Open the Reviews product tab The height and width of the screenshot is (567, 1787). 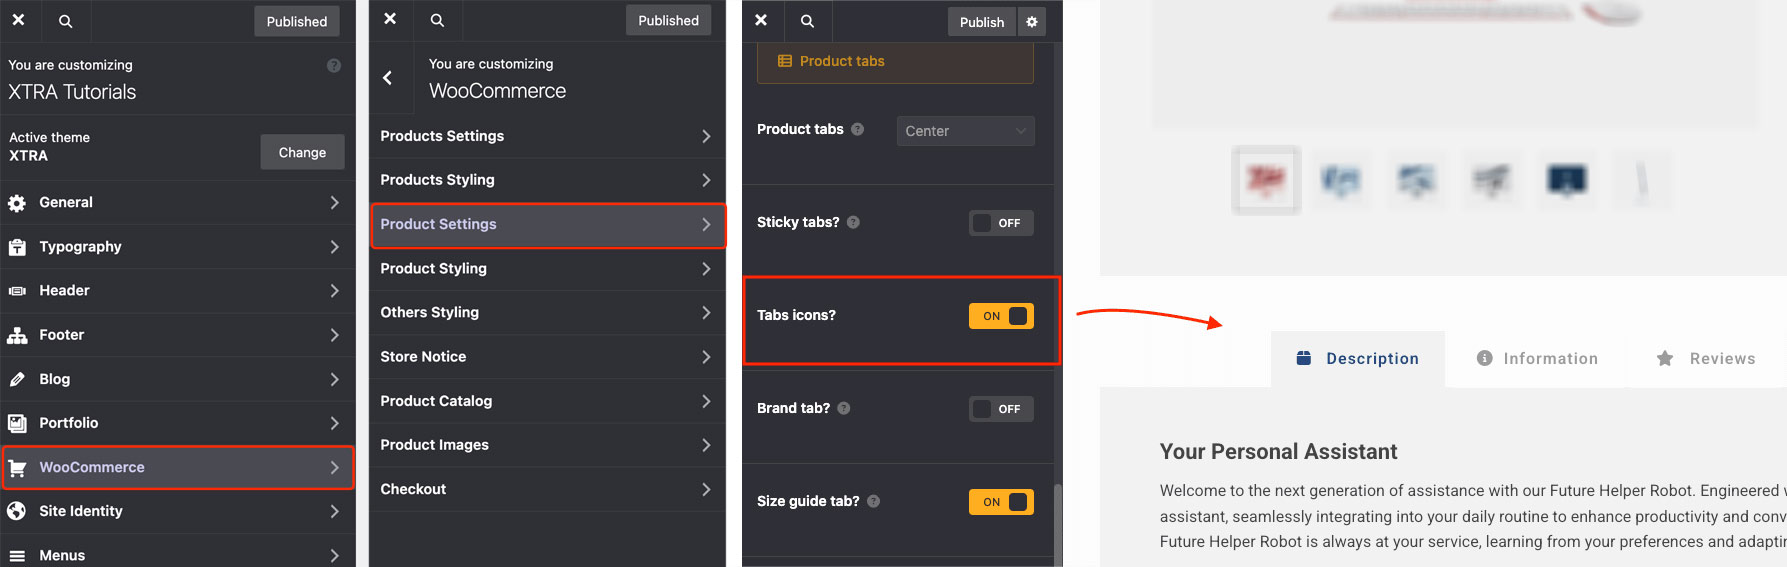pyautogui.click(x=1706, y=359)
